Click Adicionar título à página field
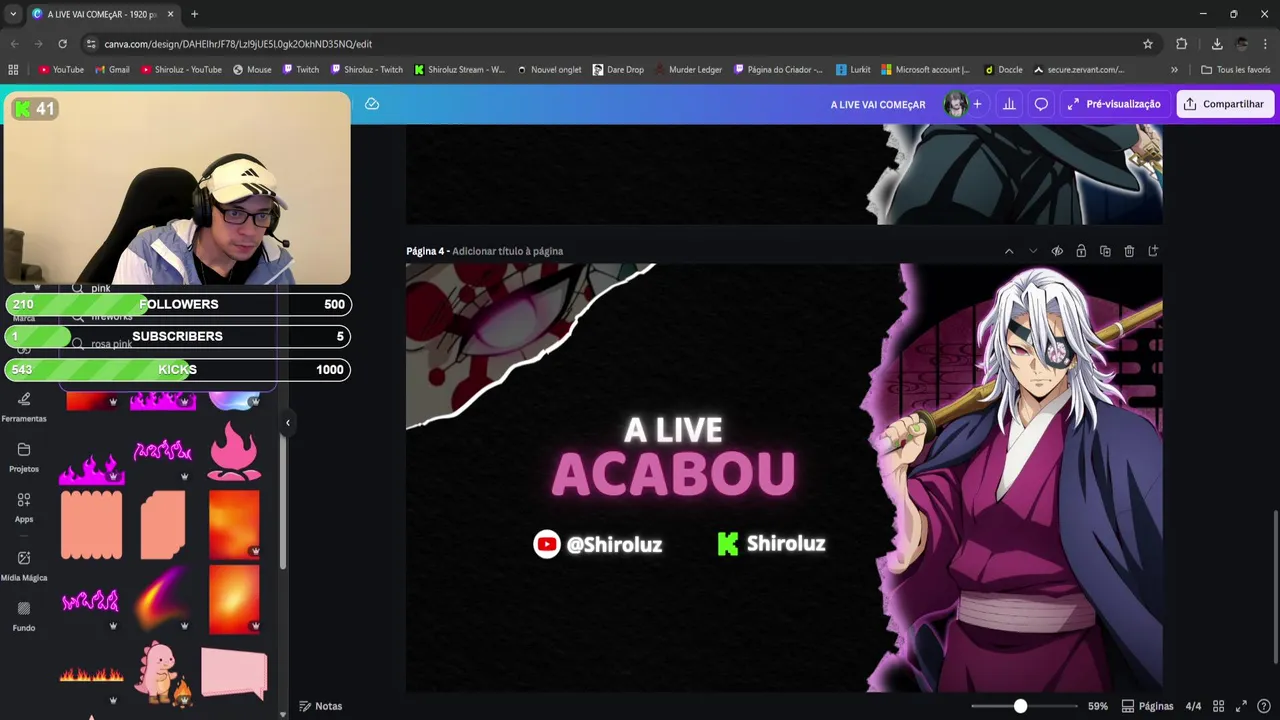The image size is (1280, 720). (507, 251)
